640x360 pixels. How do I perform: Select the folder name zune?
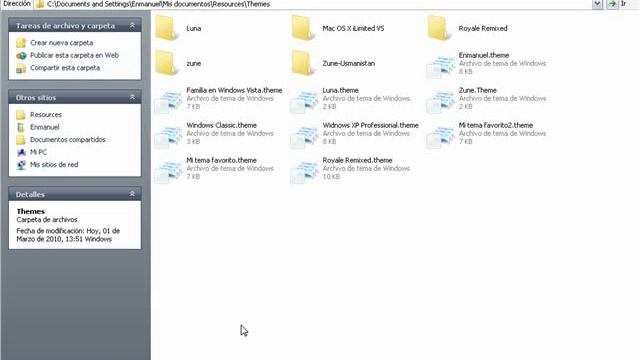pyautogui.click(x=193, y=63)
